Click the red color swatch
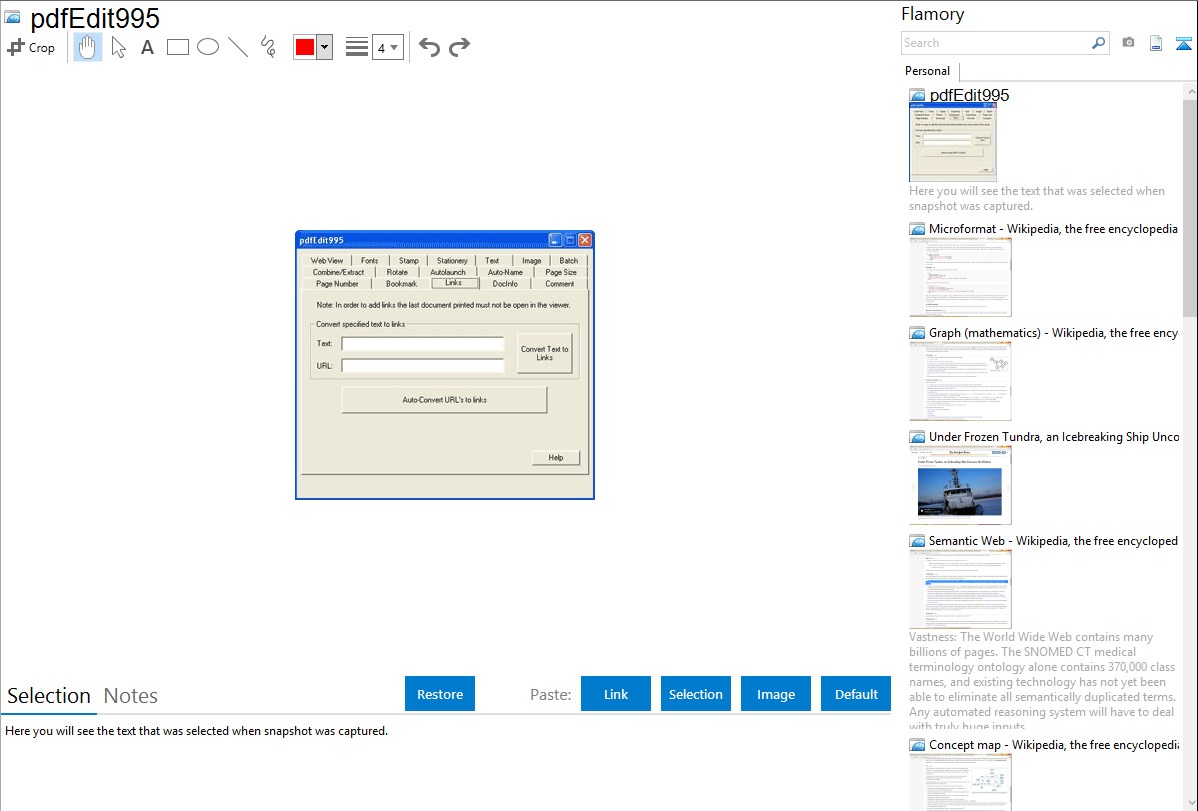This screenshot has height=811, width=1198. click(304, 47)
